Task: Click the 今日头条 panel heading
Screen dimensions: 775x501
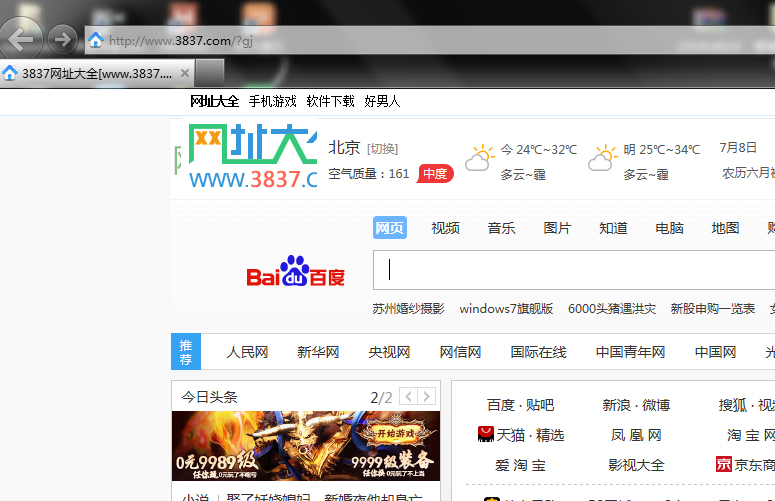Action: pyautogui.click(x=209, y=397)
